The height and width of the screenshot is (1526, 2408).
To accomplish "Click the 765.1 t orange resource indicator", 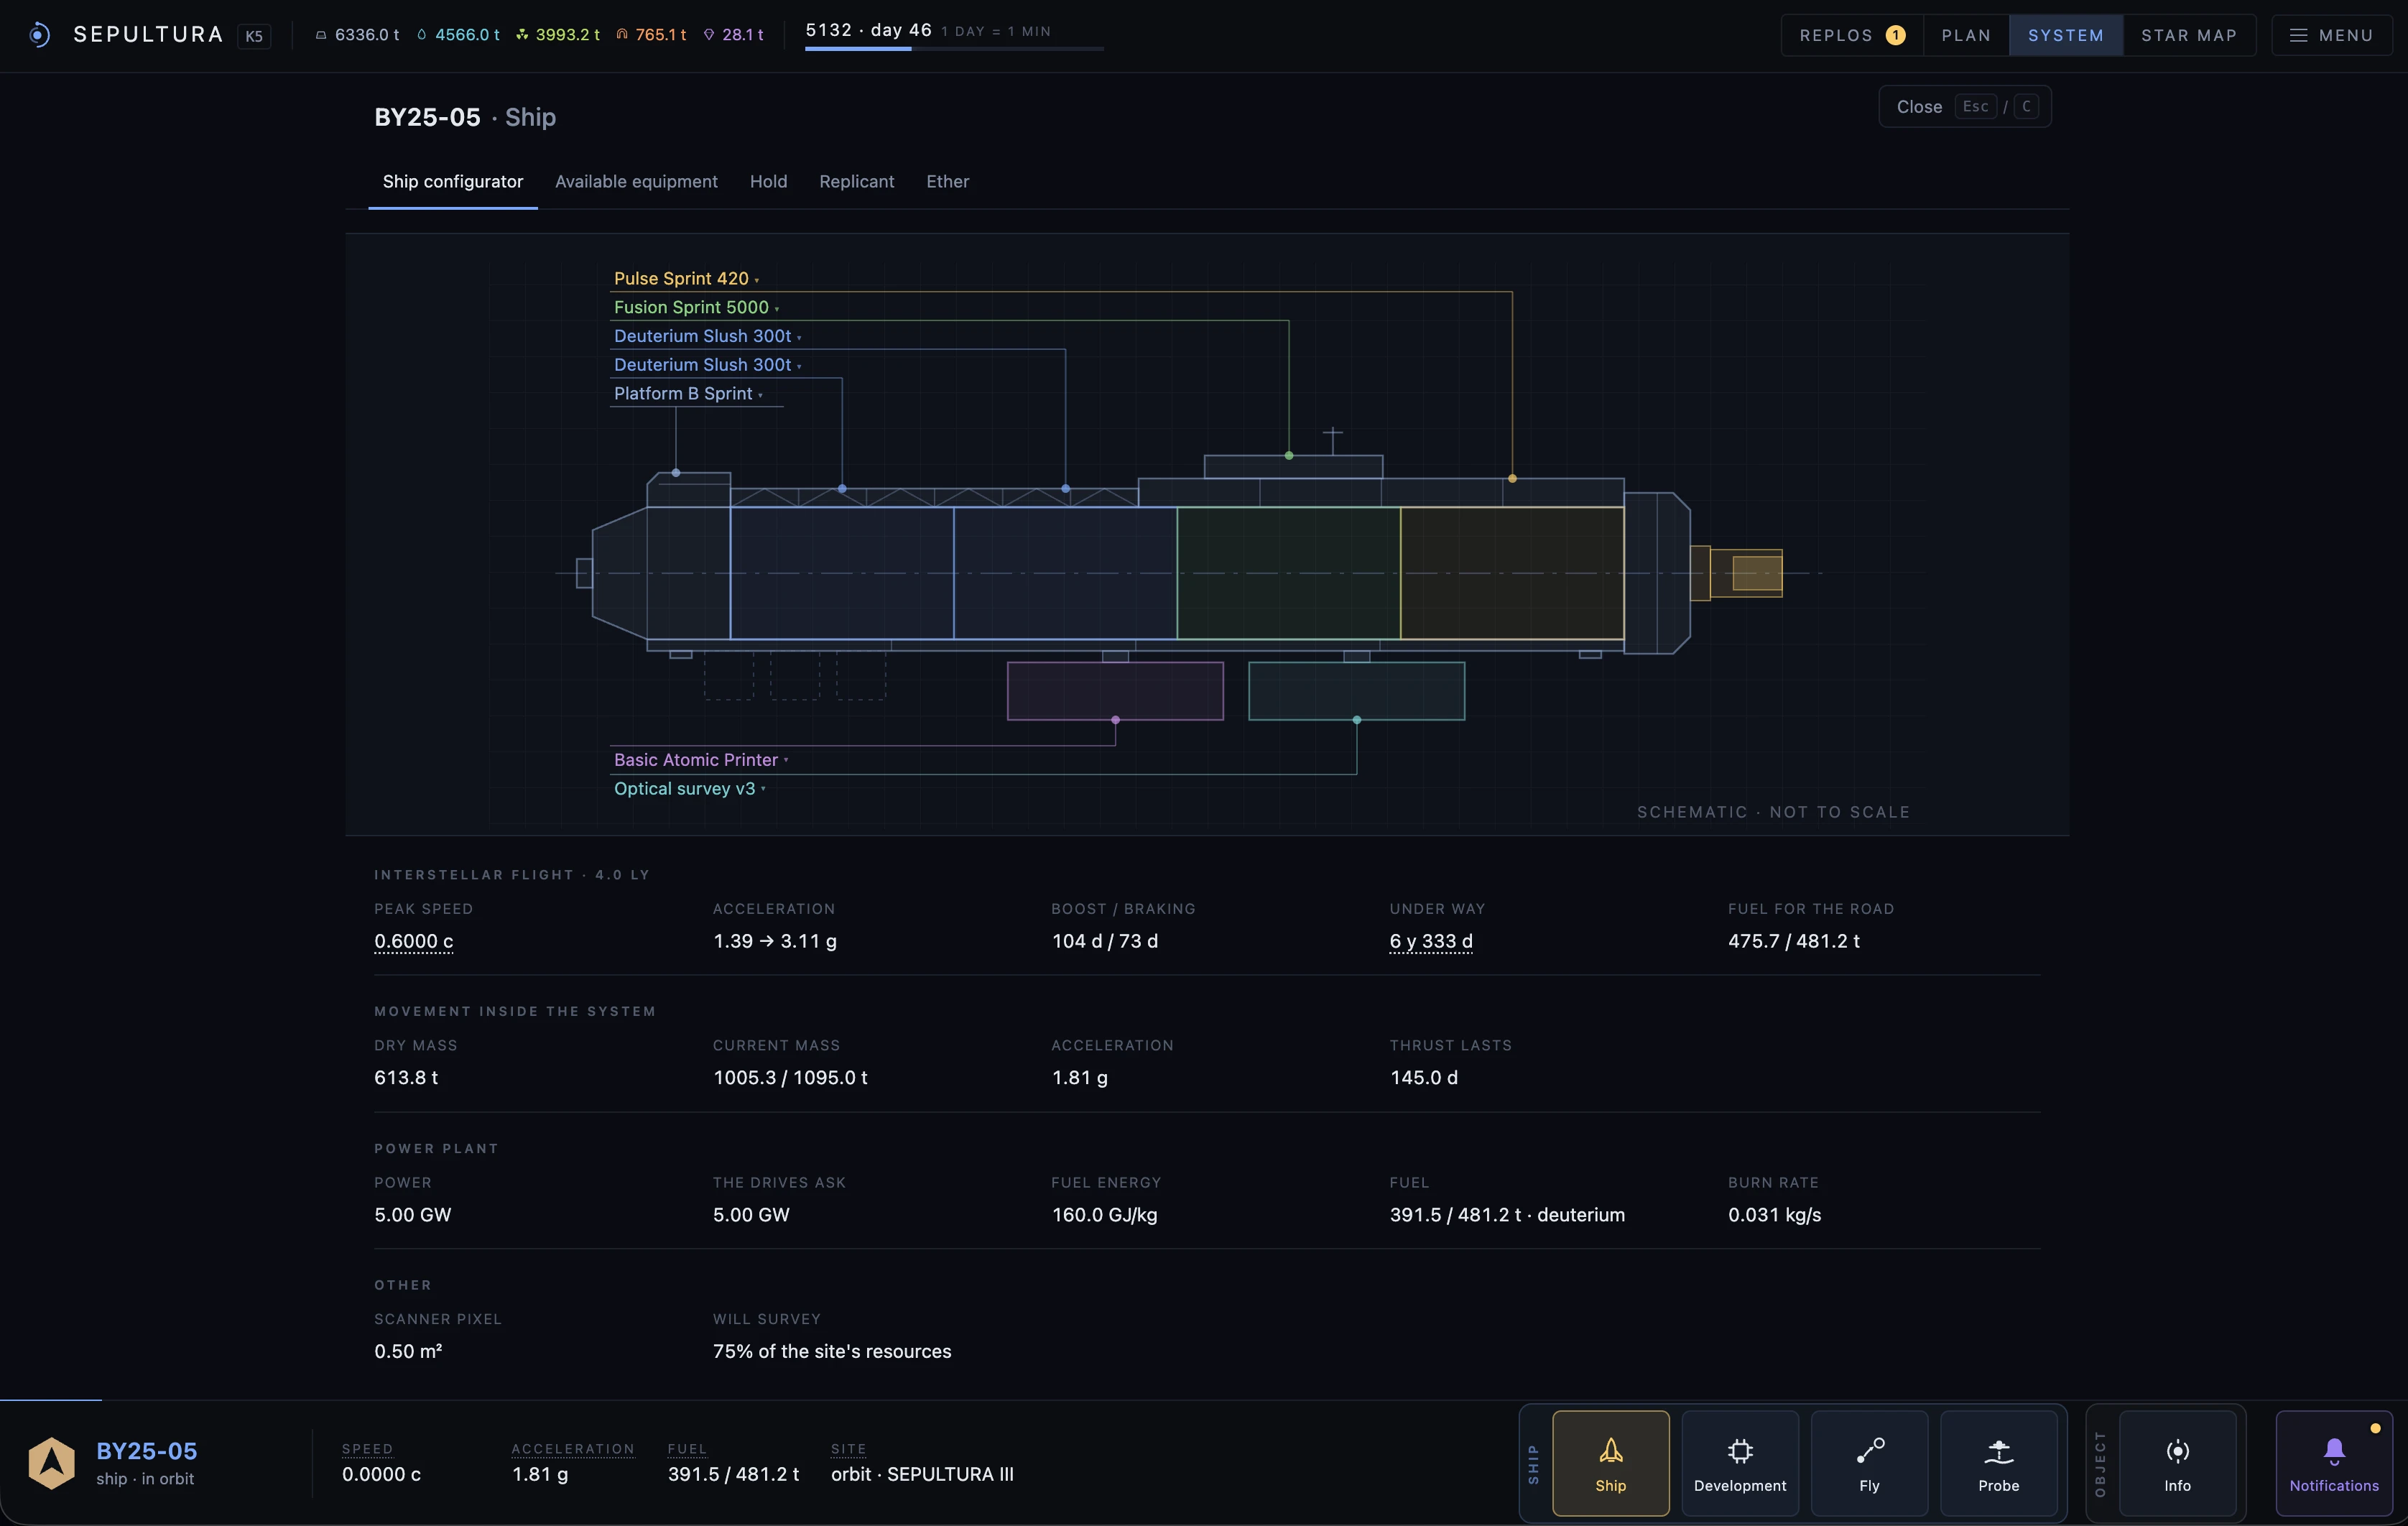I will (x=651, y=35).
